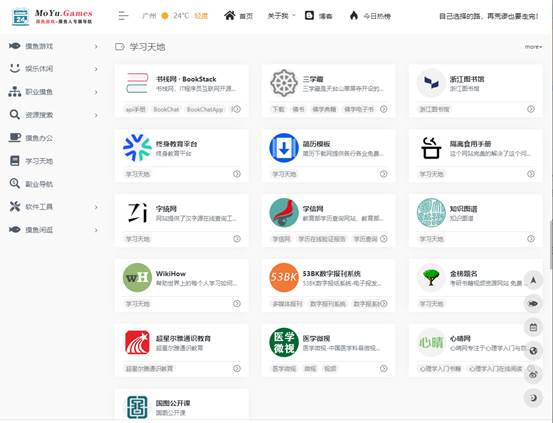Expand the 摸鱼游戏 sidebar chevron

click(x=96, y=46)
